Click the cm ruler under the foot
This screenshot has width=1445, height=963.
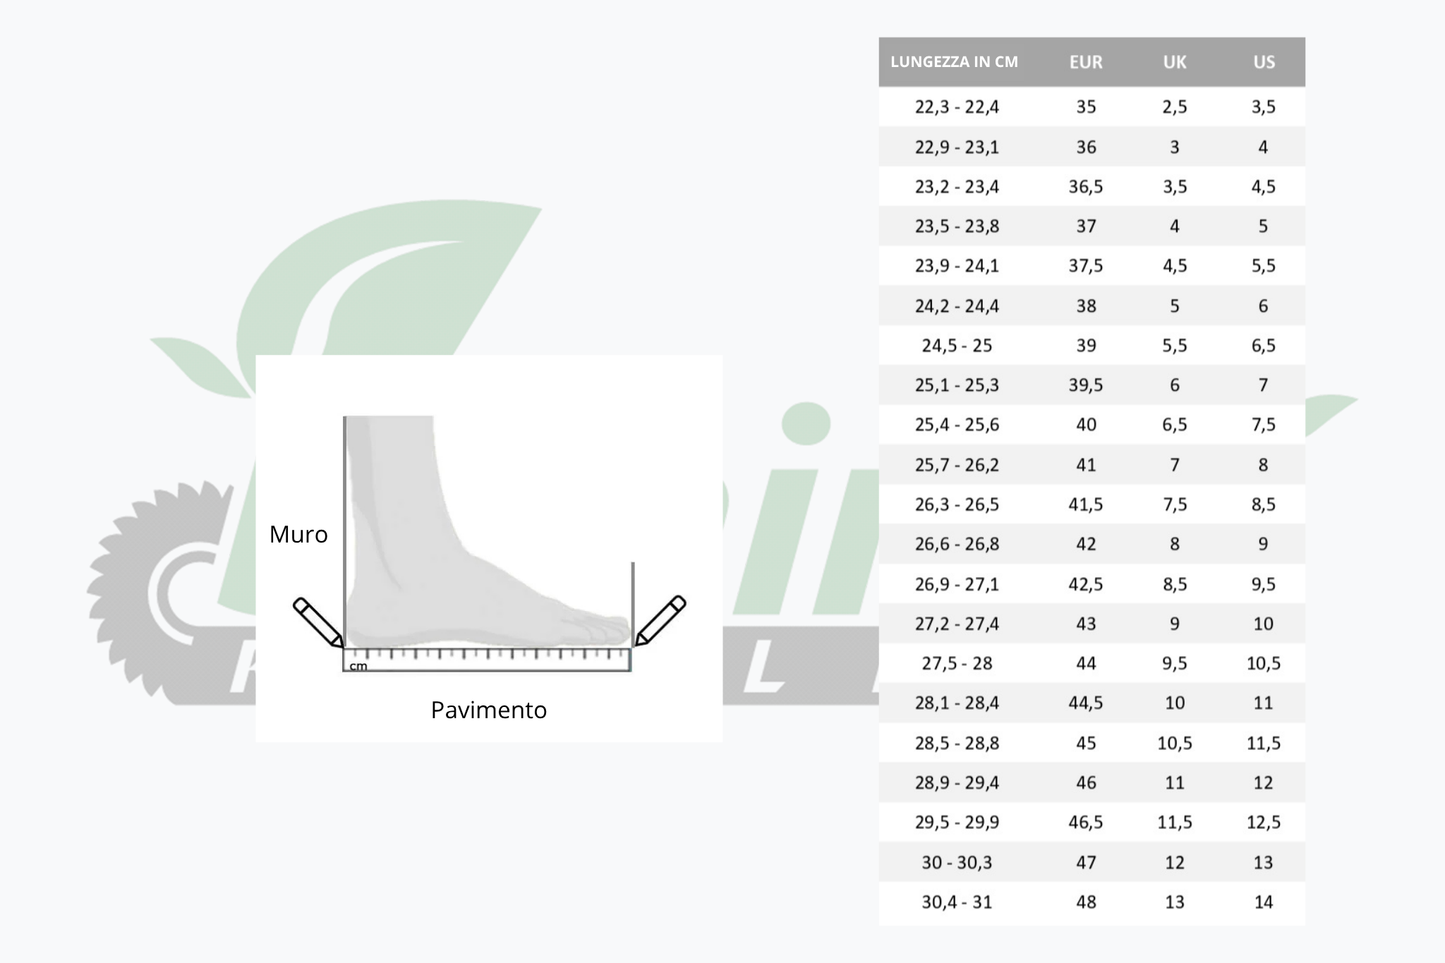pyautogui.click(x=487, y=659)
